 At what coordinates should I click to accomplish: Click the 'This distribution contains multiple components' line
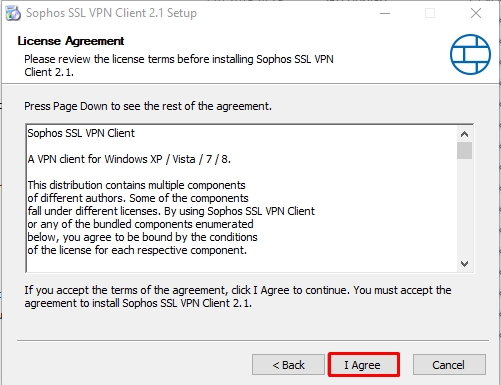coord(137,185)
